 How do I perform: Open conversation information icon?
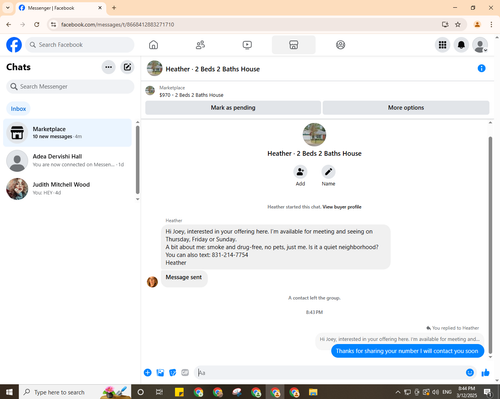481,68
